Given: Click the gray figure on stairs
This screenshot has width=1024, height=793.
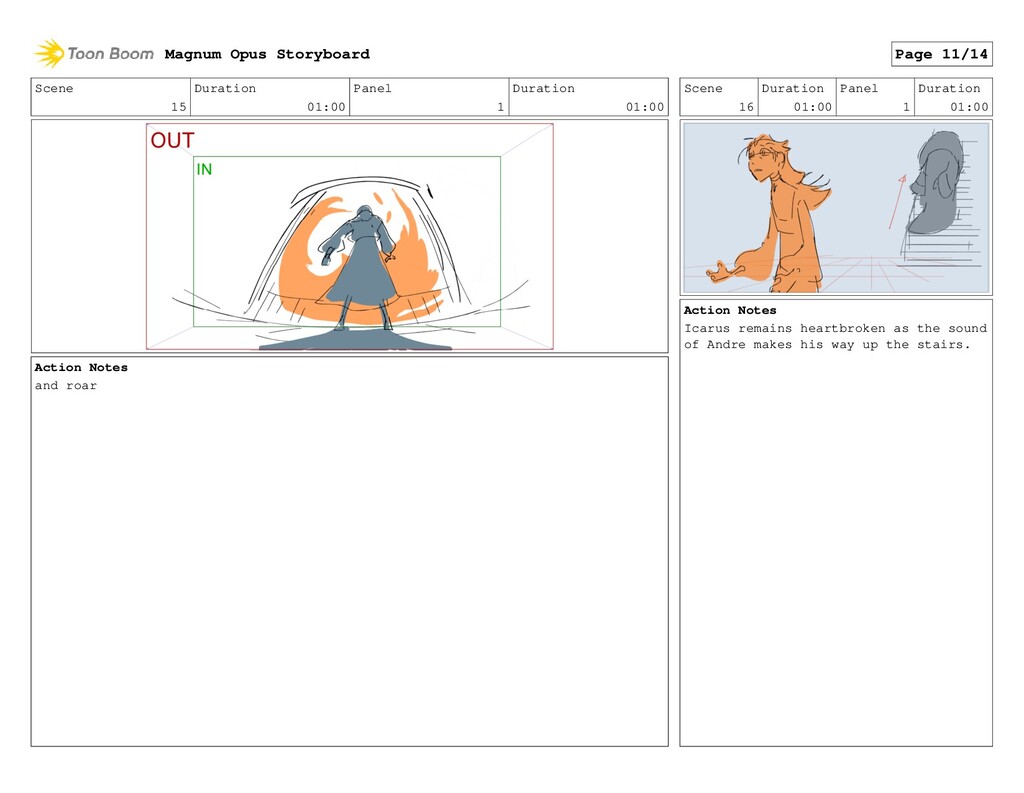Looking at the screenshot, I should pyautogui.click(x=935, y=183).
